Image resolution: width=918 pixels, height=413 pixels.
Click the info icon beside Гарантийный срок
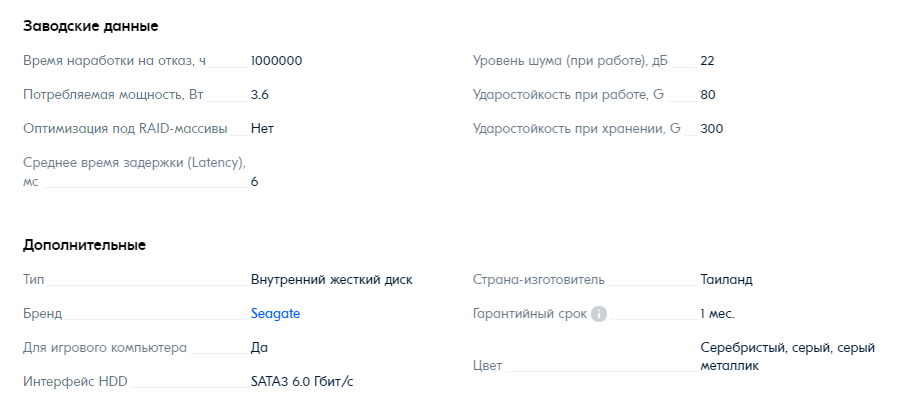click(x=599, y=314)
